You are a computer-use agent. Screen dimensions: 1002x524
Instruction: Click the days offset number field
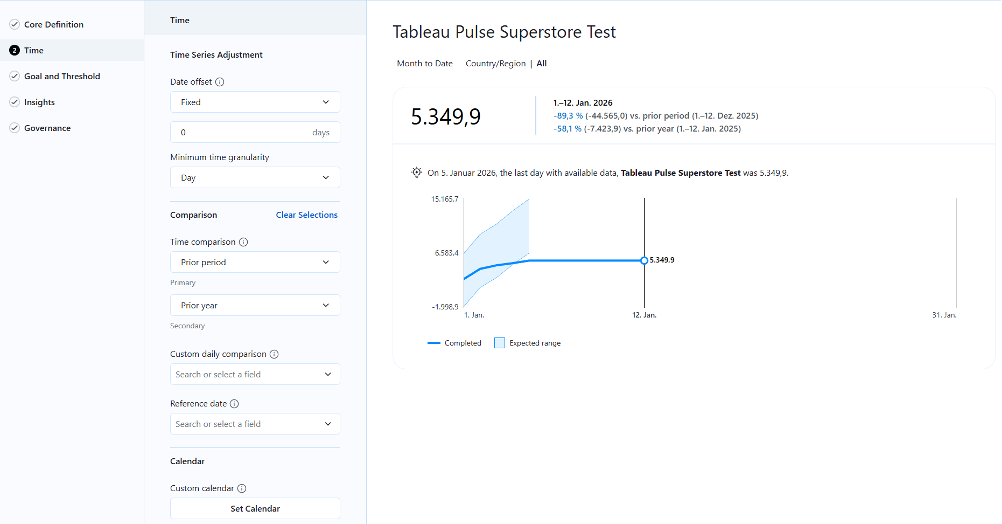[240, 132]
